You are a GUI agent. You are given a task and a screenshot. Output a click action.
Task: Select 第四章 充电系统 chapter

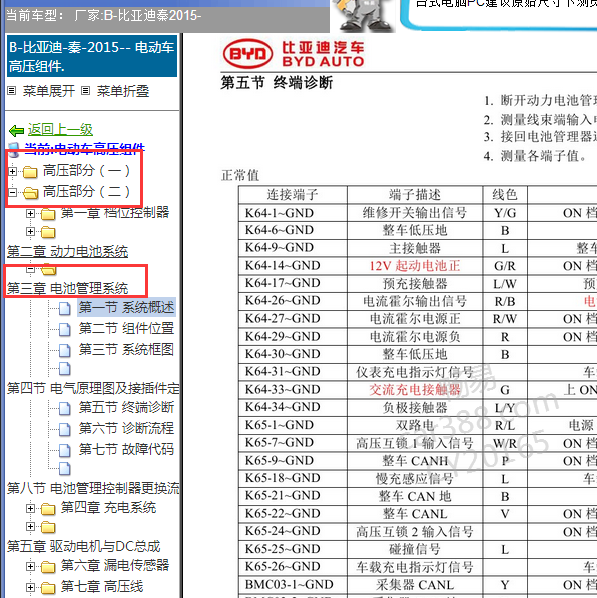click(x=108, y=508)
